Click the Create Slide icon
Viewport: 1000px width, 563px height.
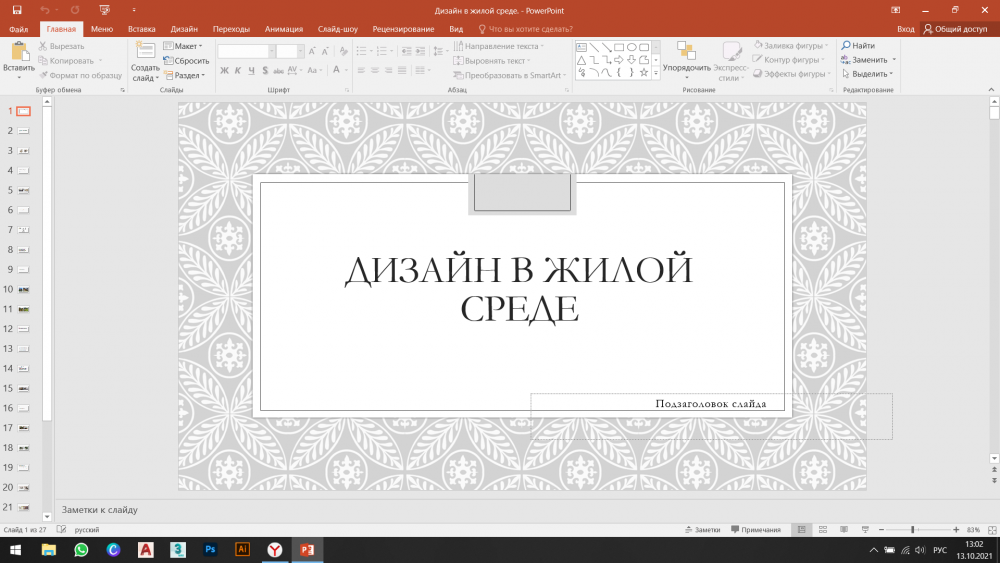pos(145,50)
